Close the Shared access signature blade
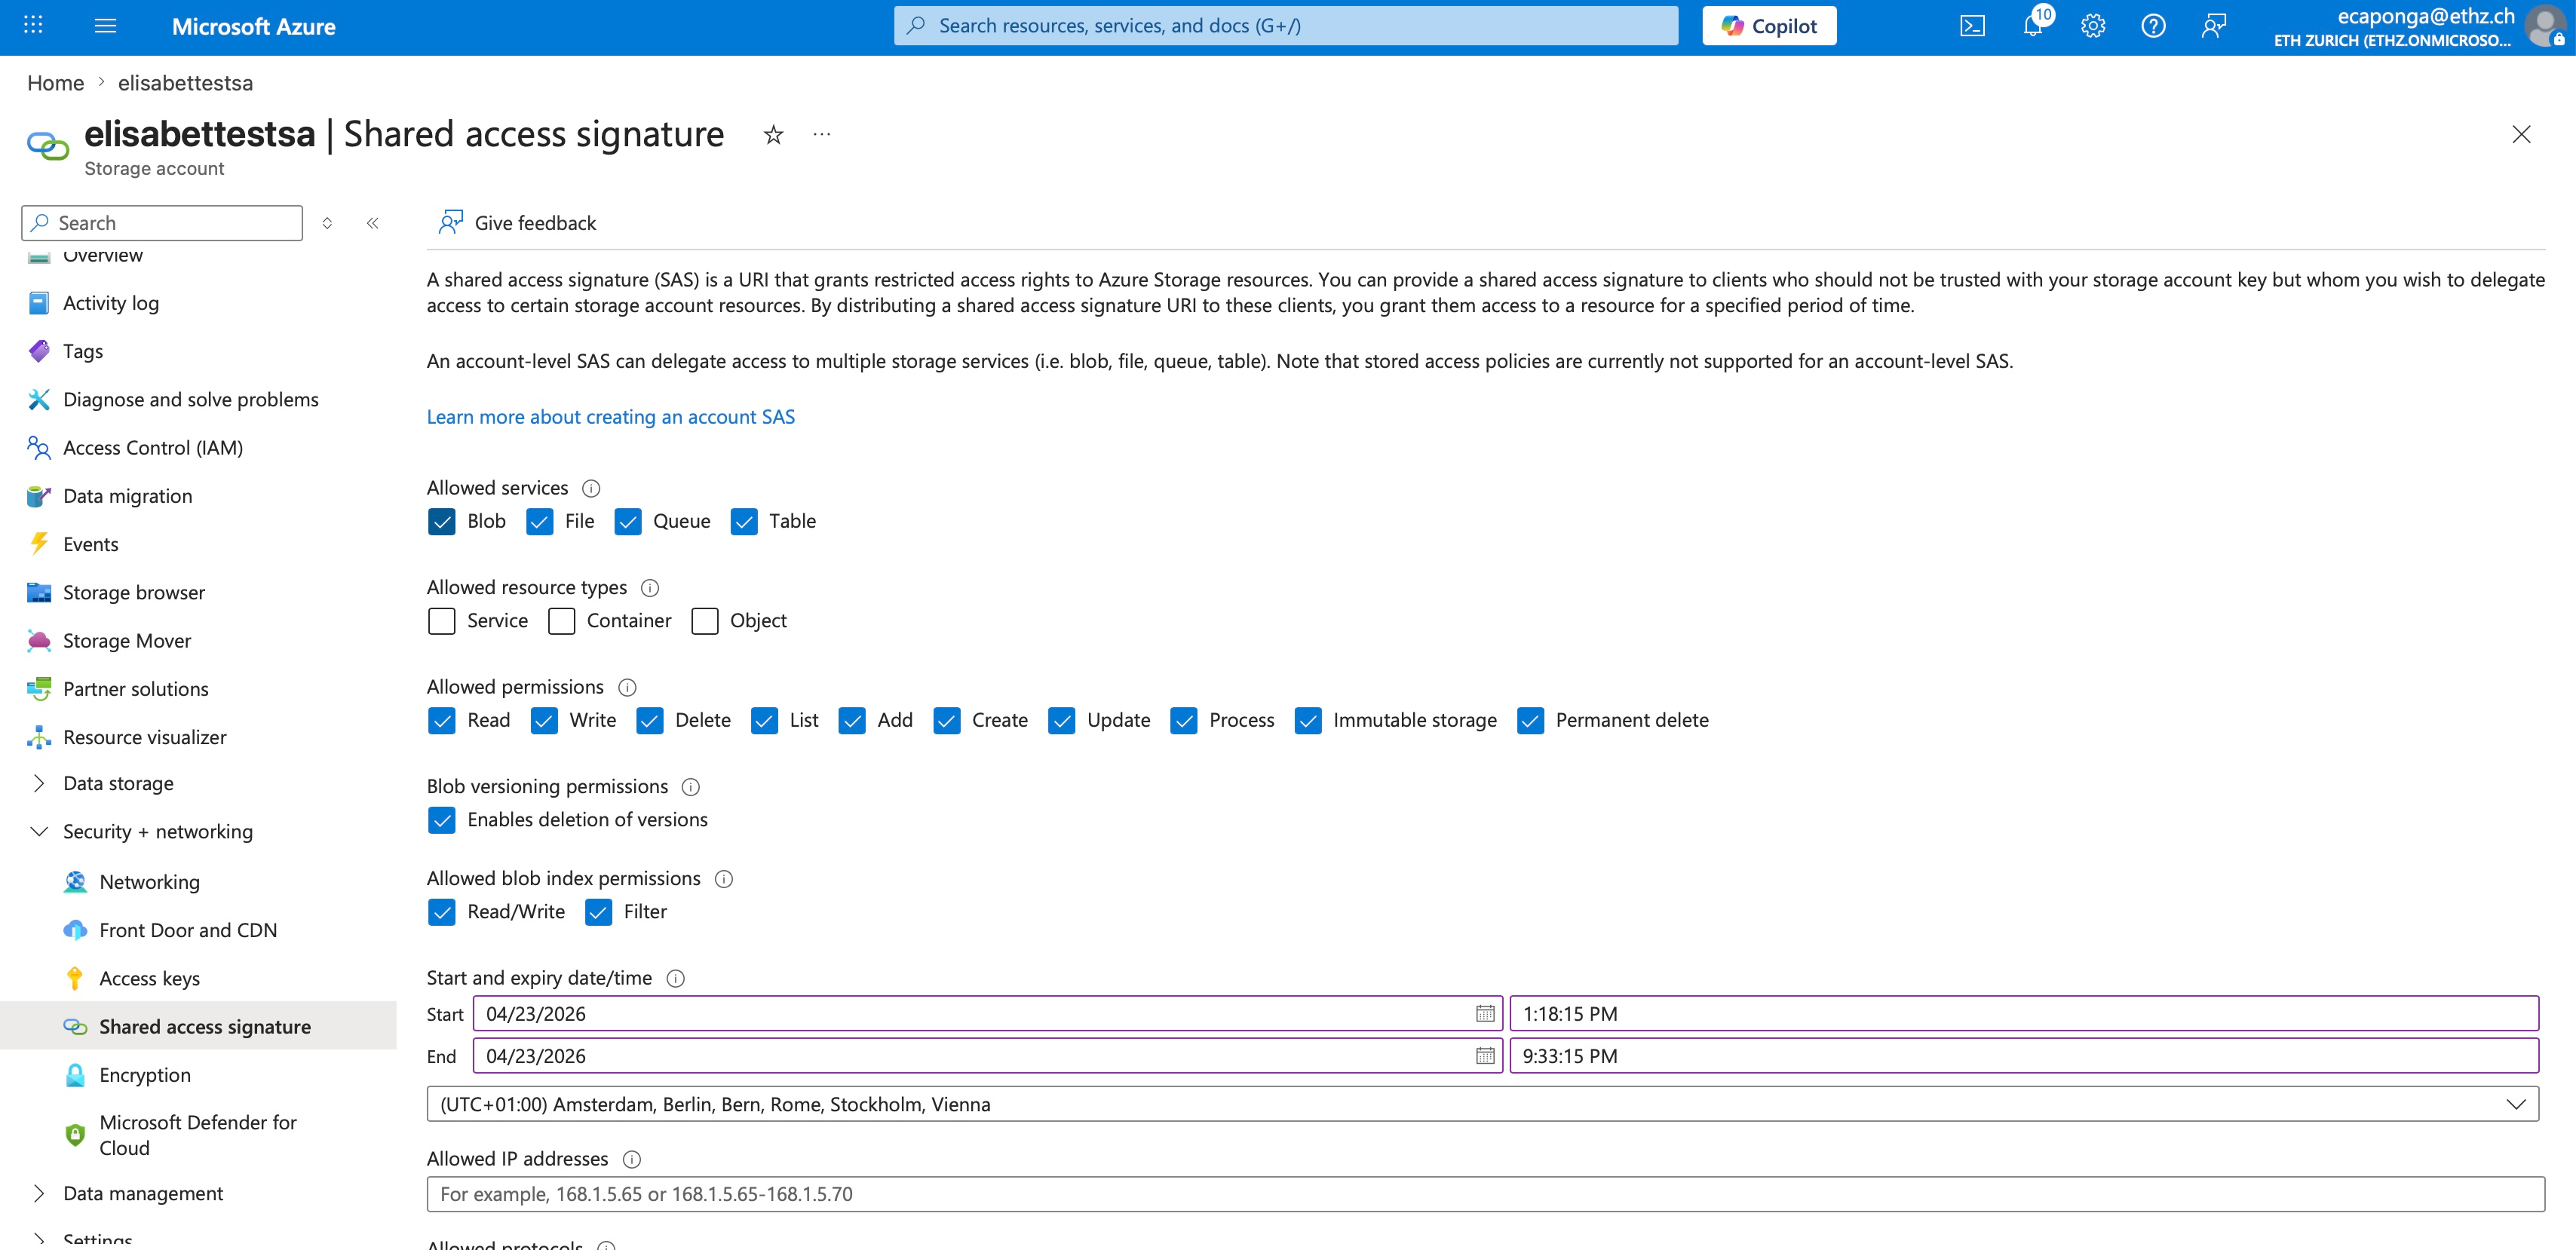 coord(2521,134)
